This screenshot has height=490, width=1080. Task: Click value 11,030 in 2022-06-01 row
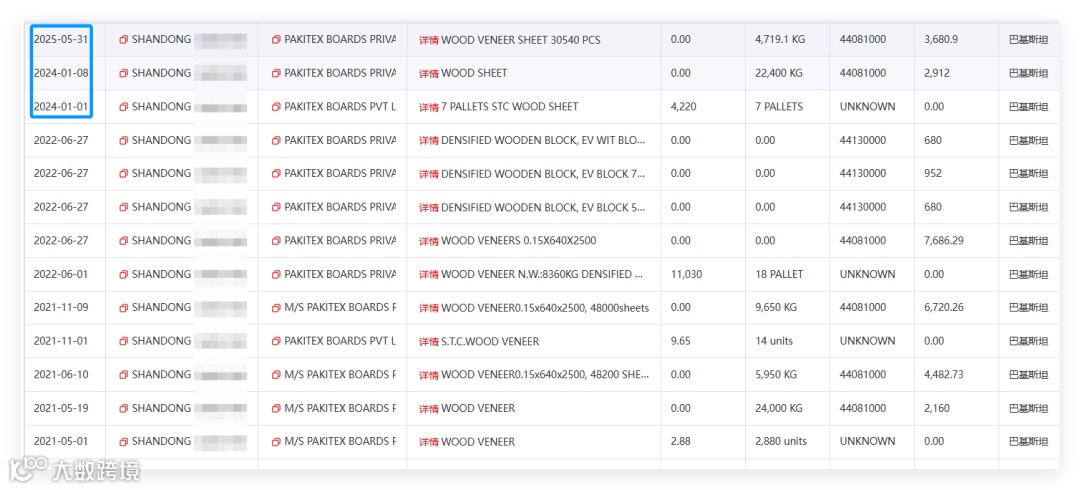point(686,274)
